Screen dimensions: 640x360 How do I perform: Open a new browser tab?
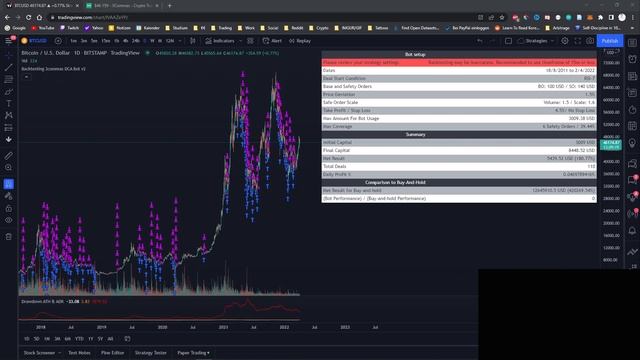pos(169,6)
